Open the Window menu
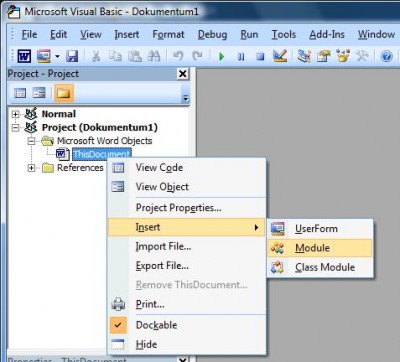The width and height of the screenshot is (400, 362). [376, 34]
